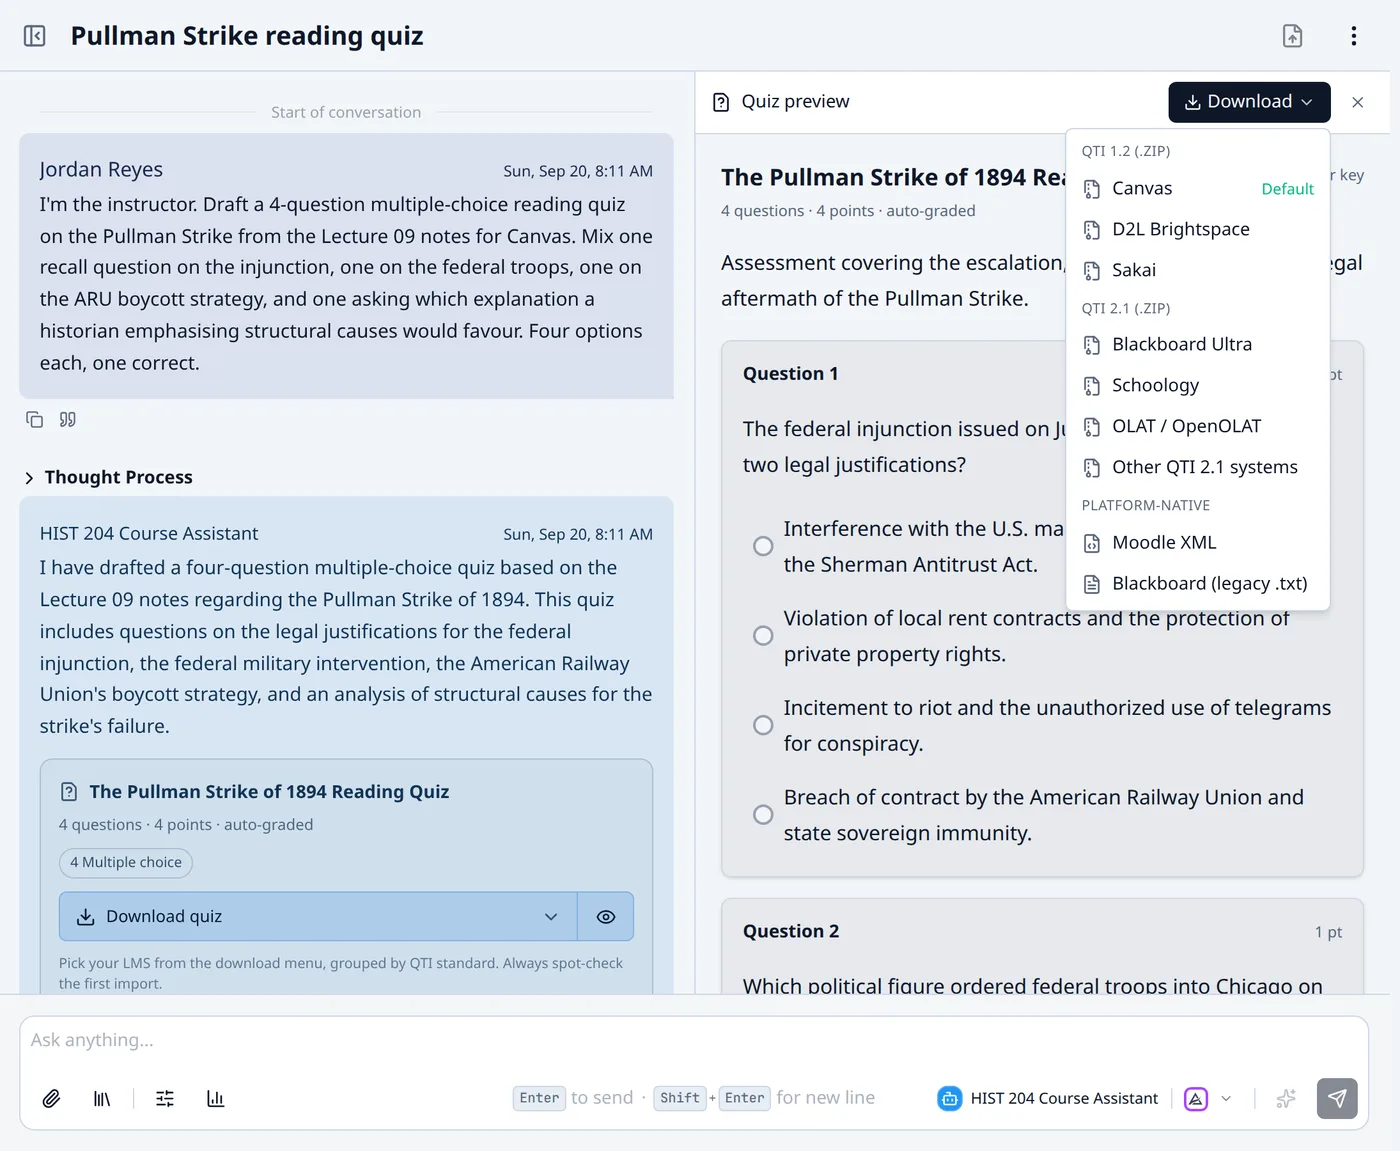Toggle quiz preview with eye icon
Viewport: 1400px width, 1151px height.
tap(606, 917)
